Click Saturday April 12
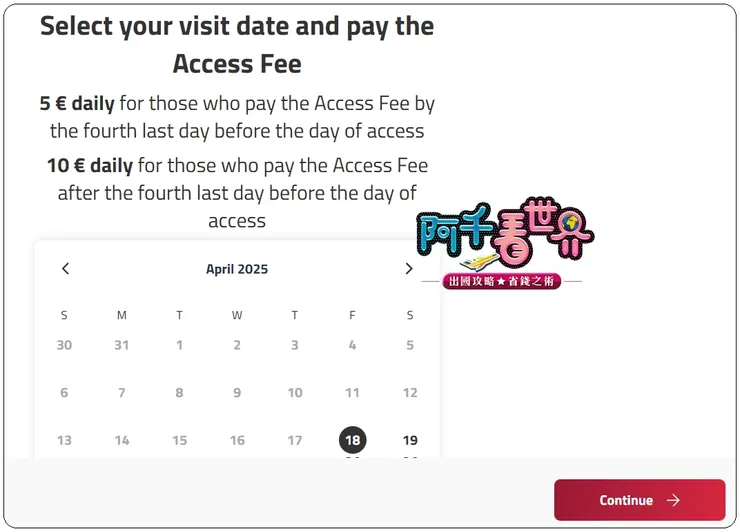 [410, 393]
